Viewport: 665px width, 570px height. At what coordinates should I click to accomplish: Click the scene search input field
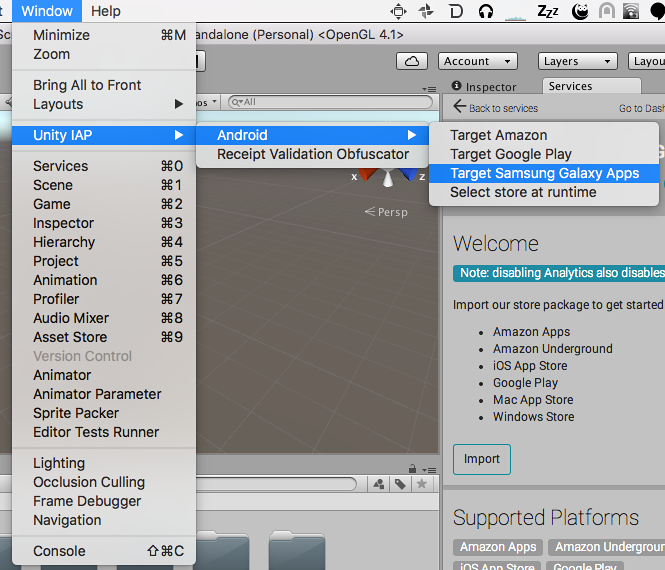(x=328, y=102)
